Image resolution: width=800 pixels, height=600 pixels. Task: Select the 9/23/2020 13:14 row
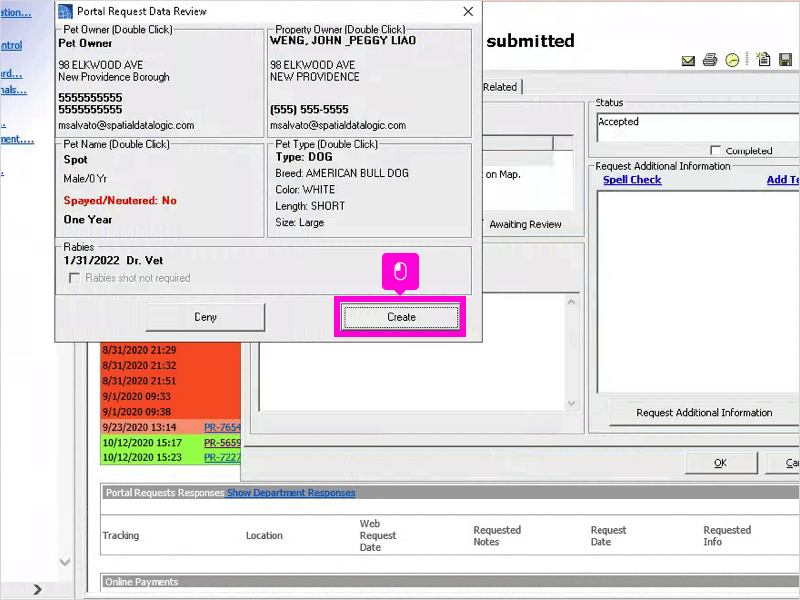(x=170, y=427)
